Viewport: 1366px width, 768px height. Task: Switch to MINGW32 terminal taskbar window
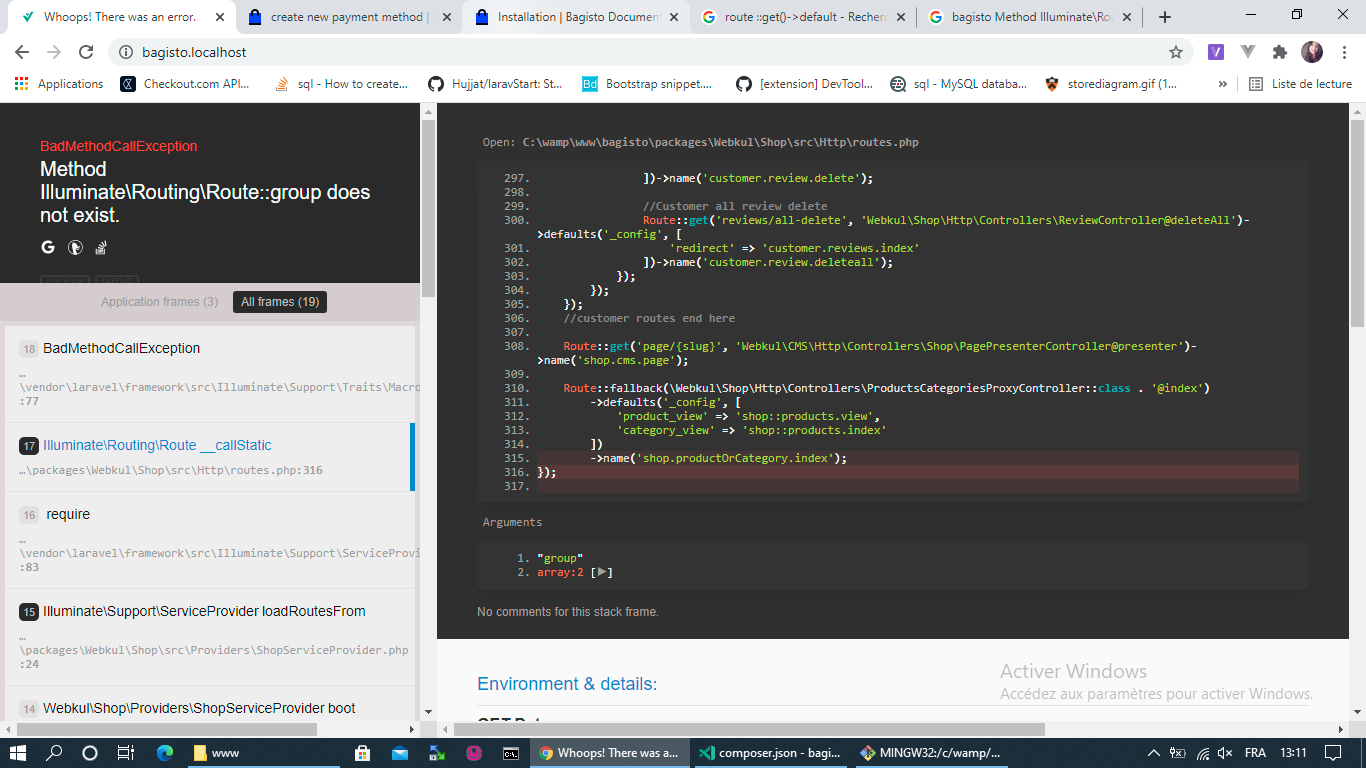pos(929,753)
